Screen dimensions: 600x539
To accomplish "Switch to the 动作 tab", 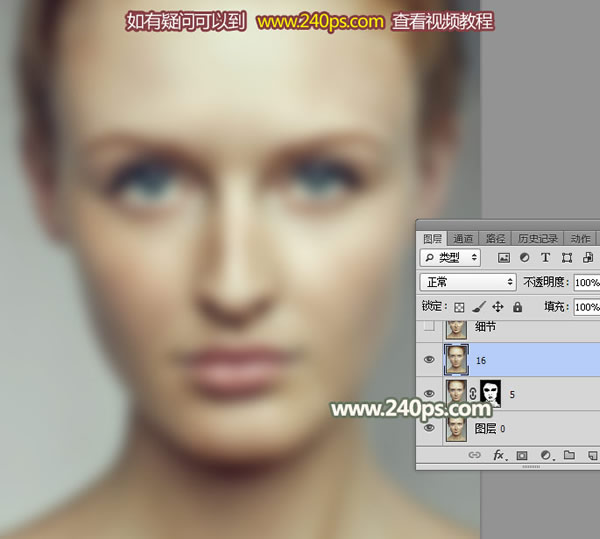I will pos(580,239).
